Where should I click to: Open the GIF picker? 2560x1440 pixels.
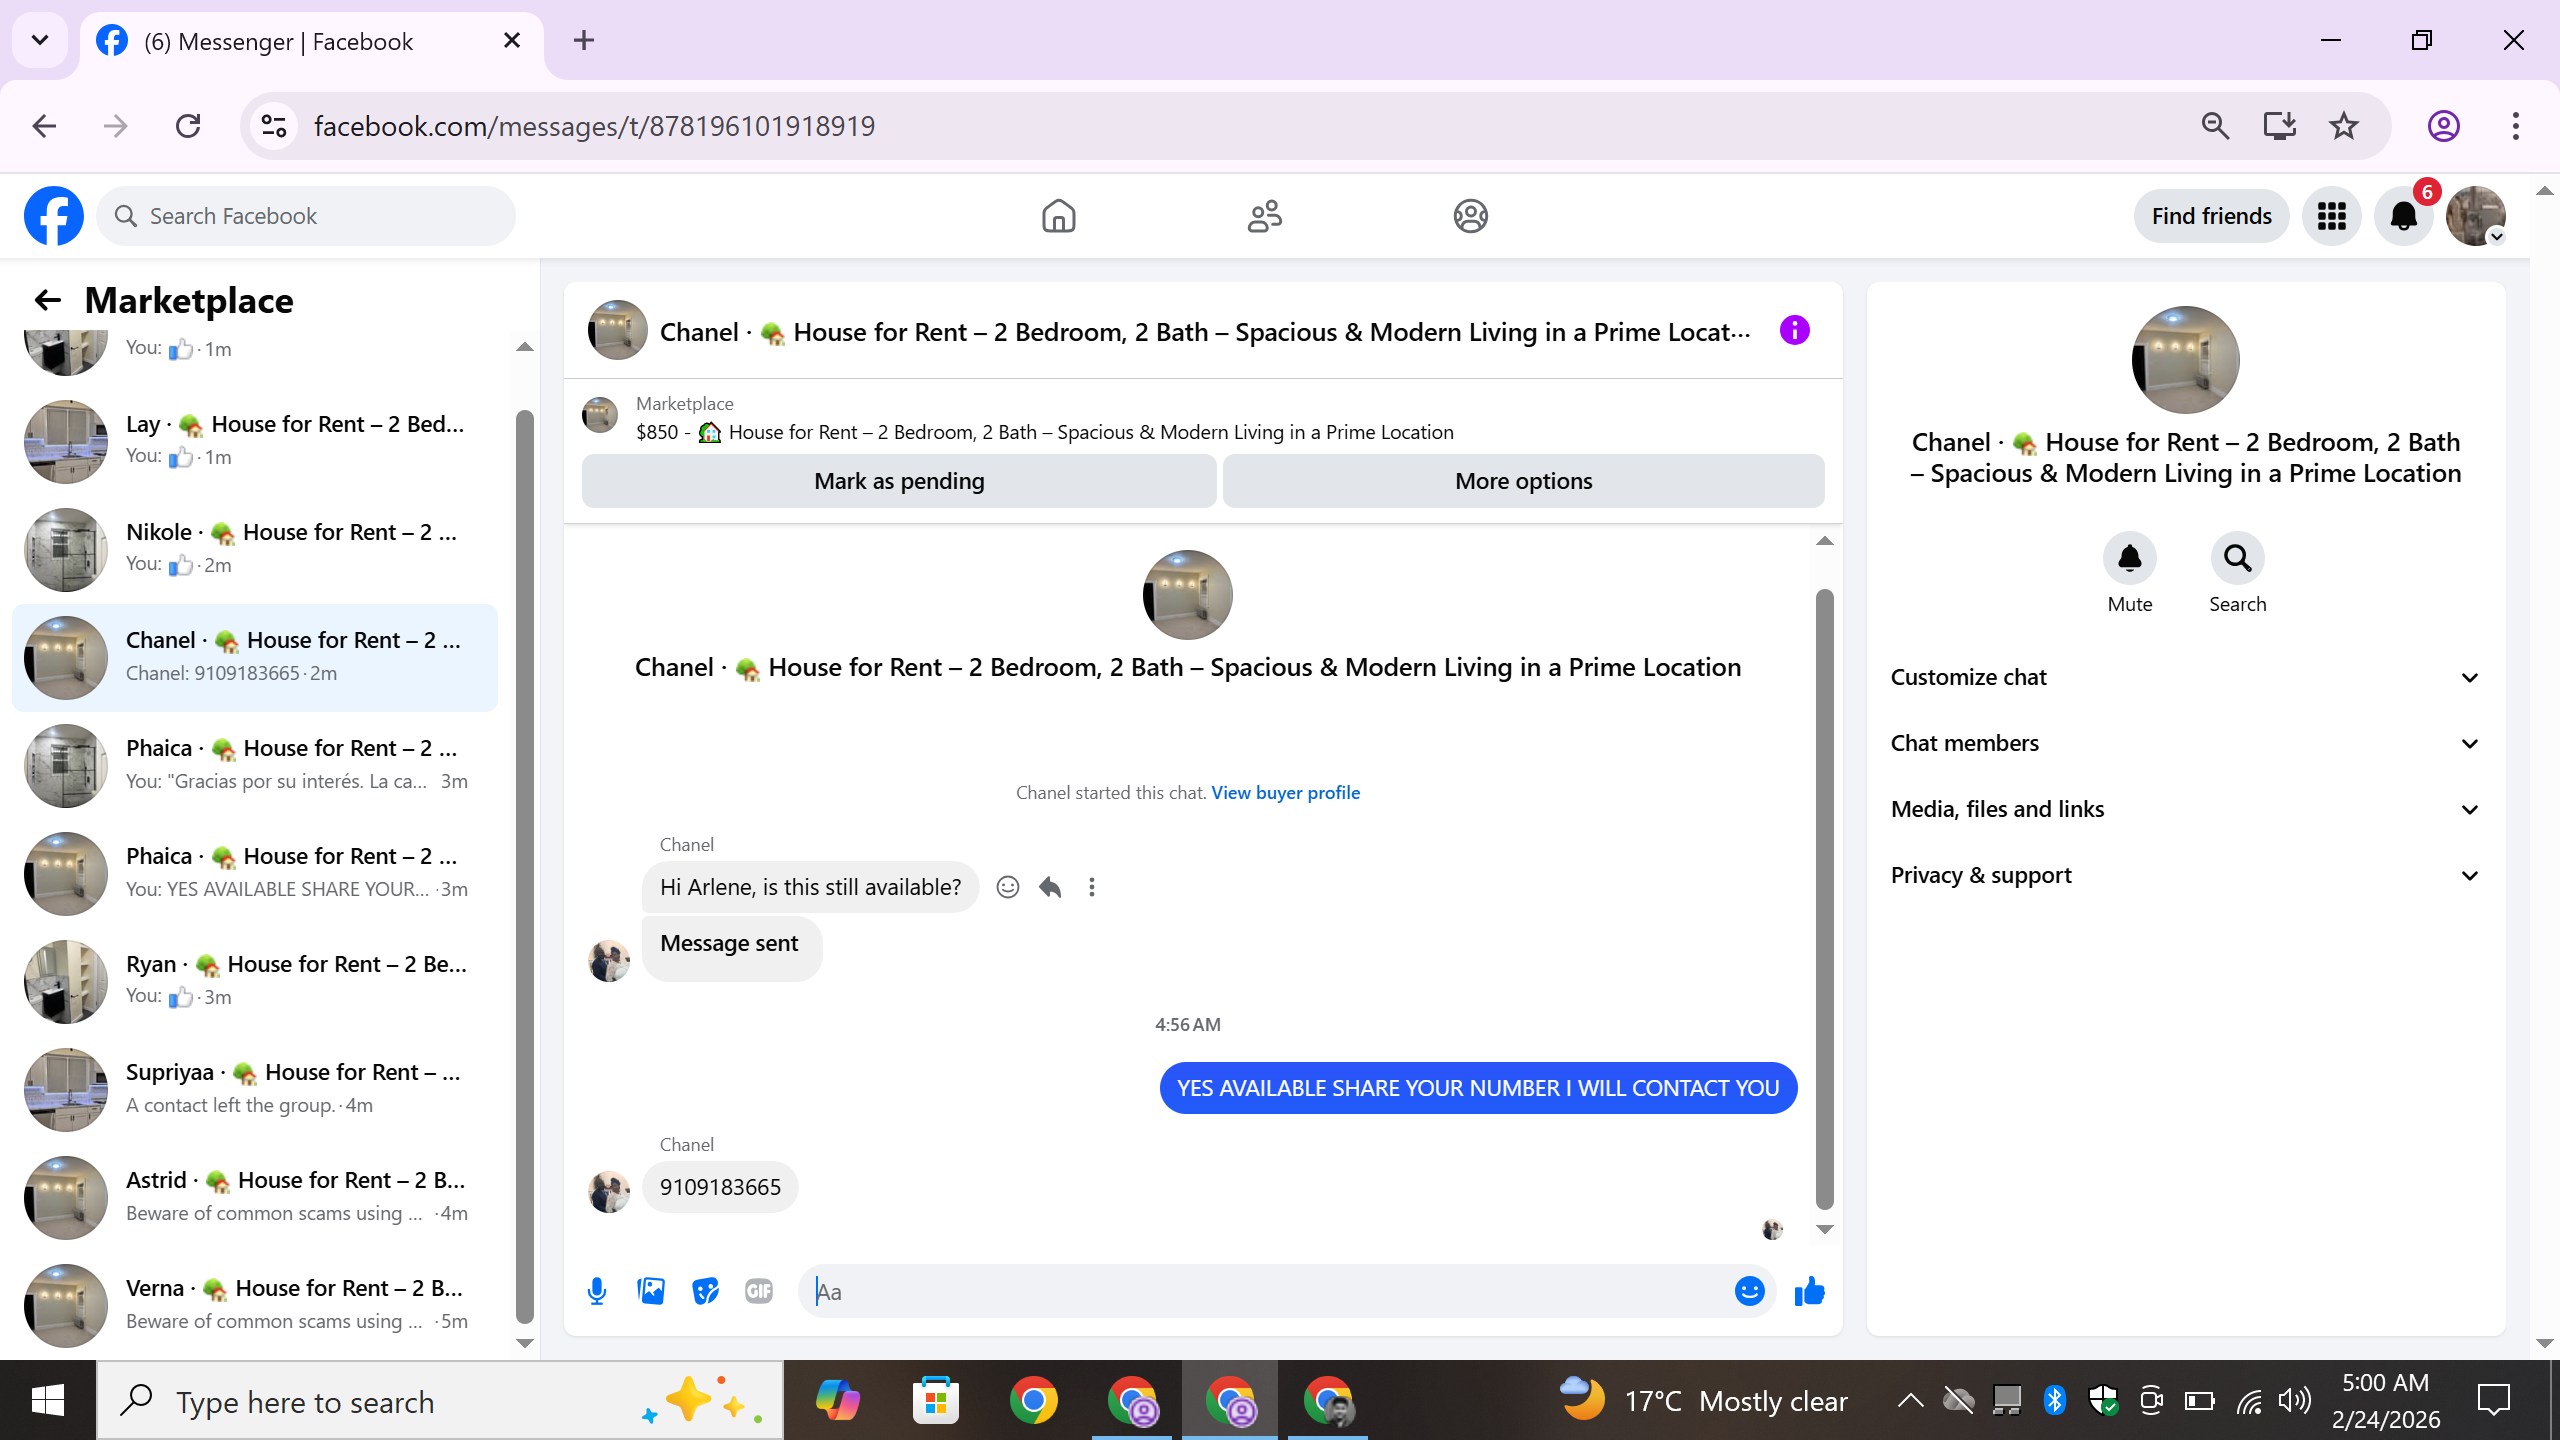point(759,1291)
